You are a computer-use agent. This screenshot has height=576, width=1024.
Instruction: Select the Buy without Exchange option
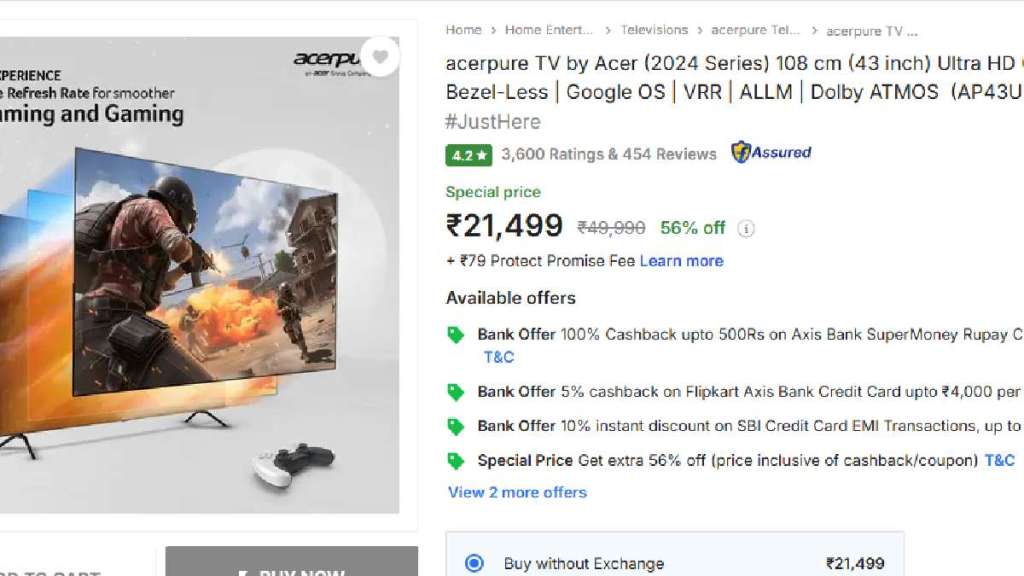click(475, 563)
